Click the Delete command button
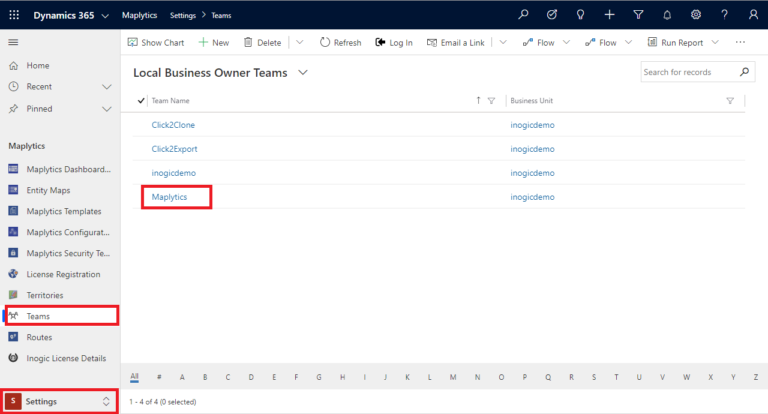The image size is (768, 414). tap(263, 43)
